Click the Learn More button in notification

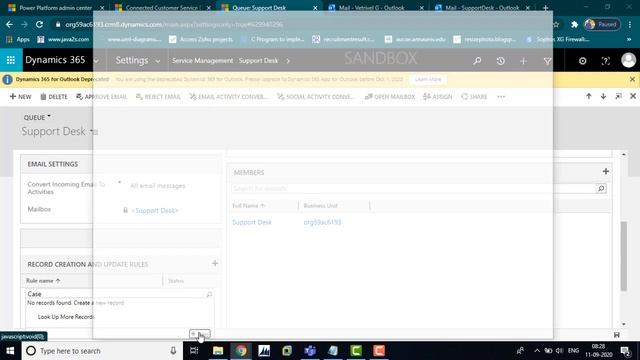coord(428,79)
